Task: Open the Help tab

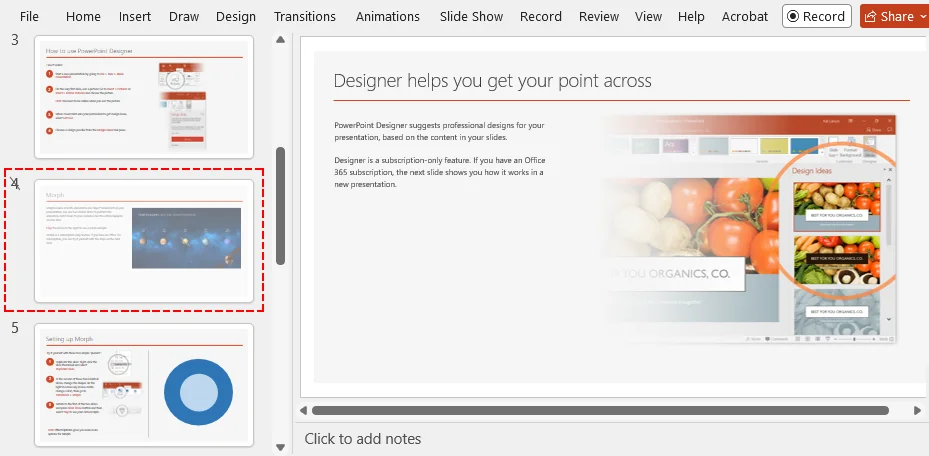Action: tap(691, 17)
